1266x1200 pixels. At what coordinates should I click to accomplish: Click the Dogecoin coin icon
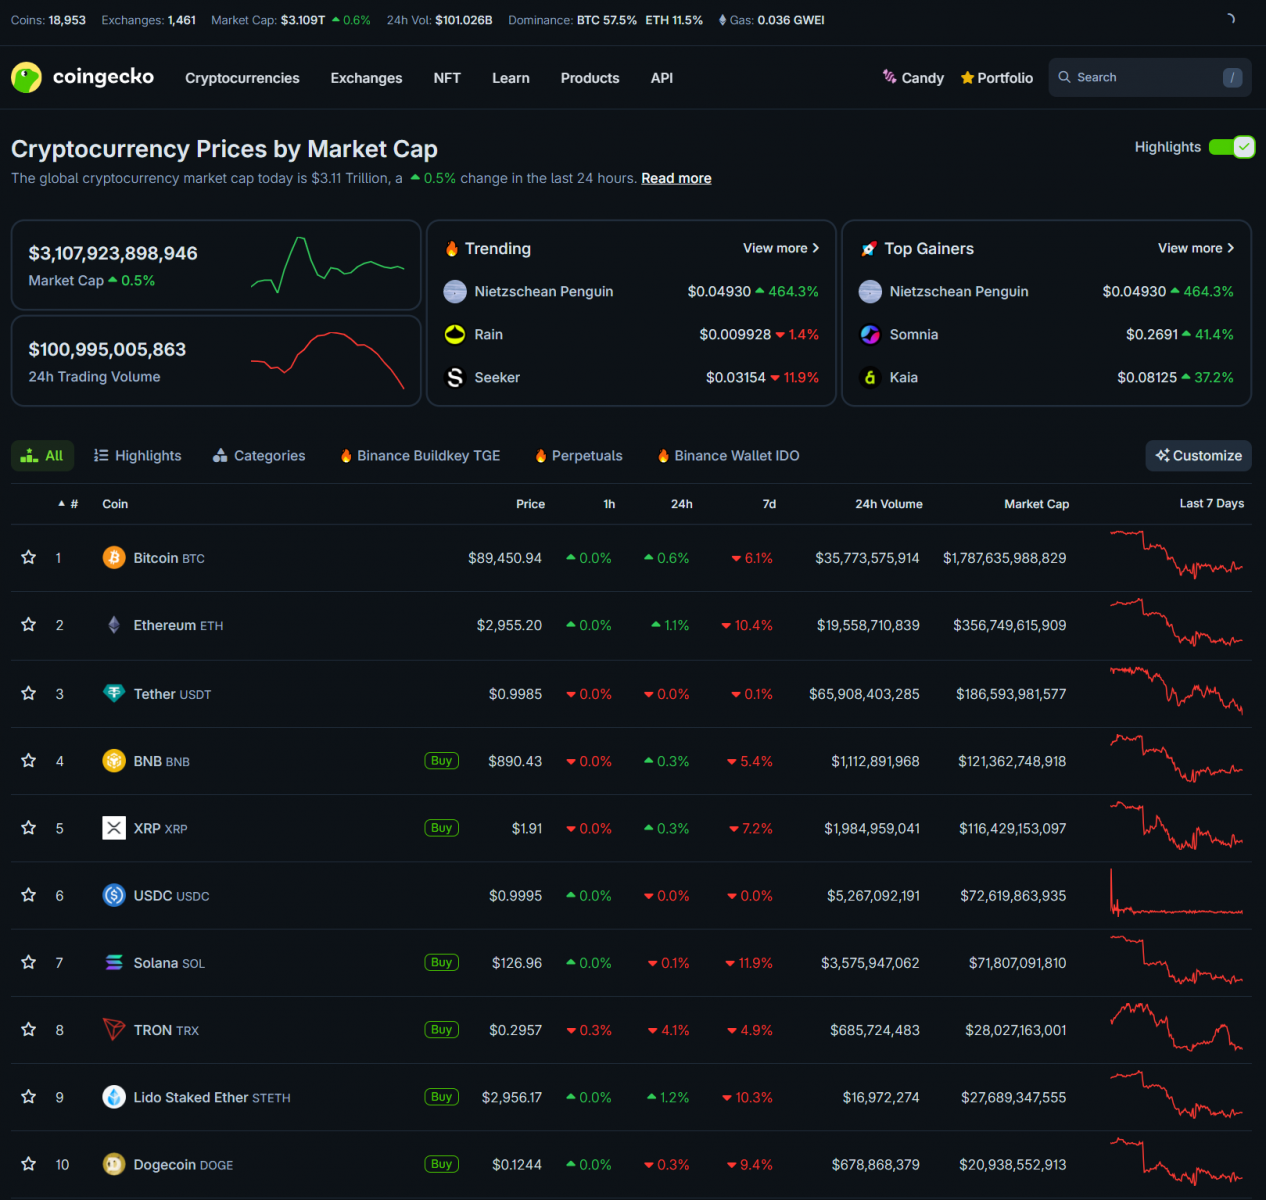coord(114,1164)
